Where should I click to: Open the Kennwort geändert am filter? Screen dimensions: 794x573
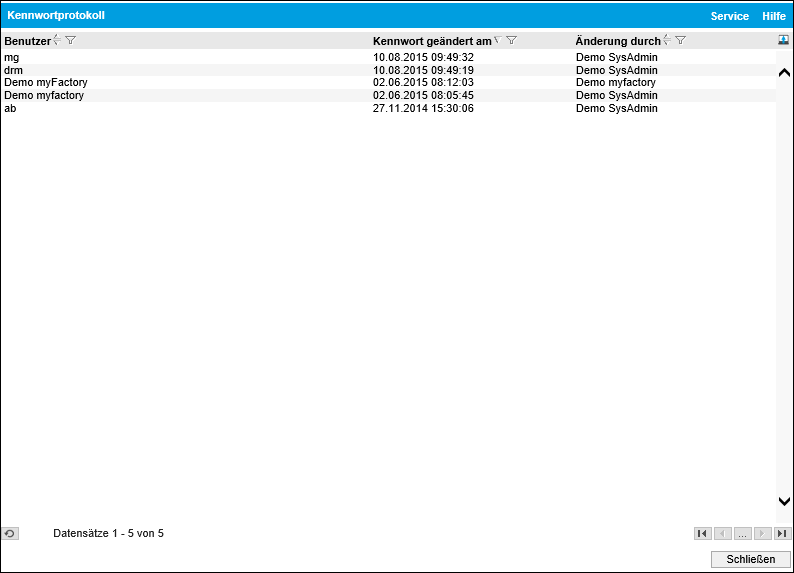pyautogui.click(x=511, y=40)
